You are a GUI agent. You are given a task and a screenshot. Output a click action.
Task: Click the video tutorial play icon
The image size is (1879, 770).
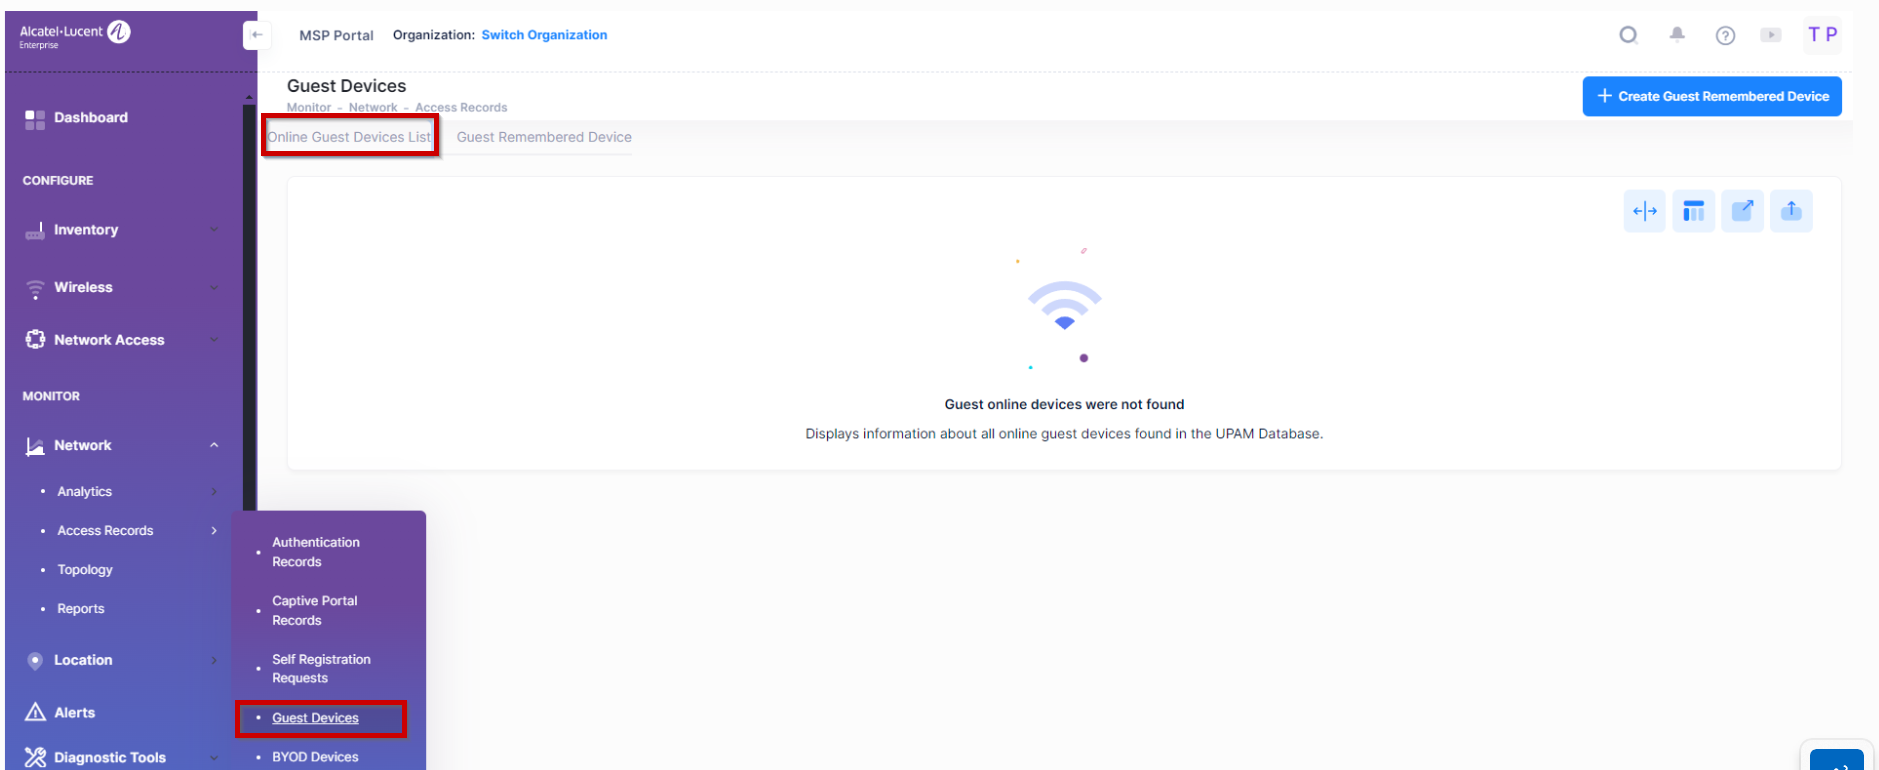tap(1771, 35)
